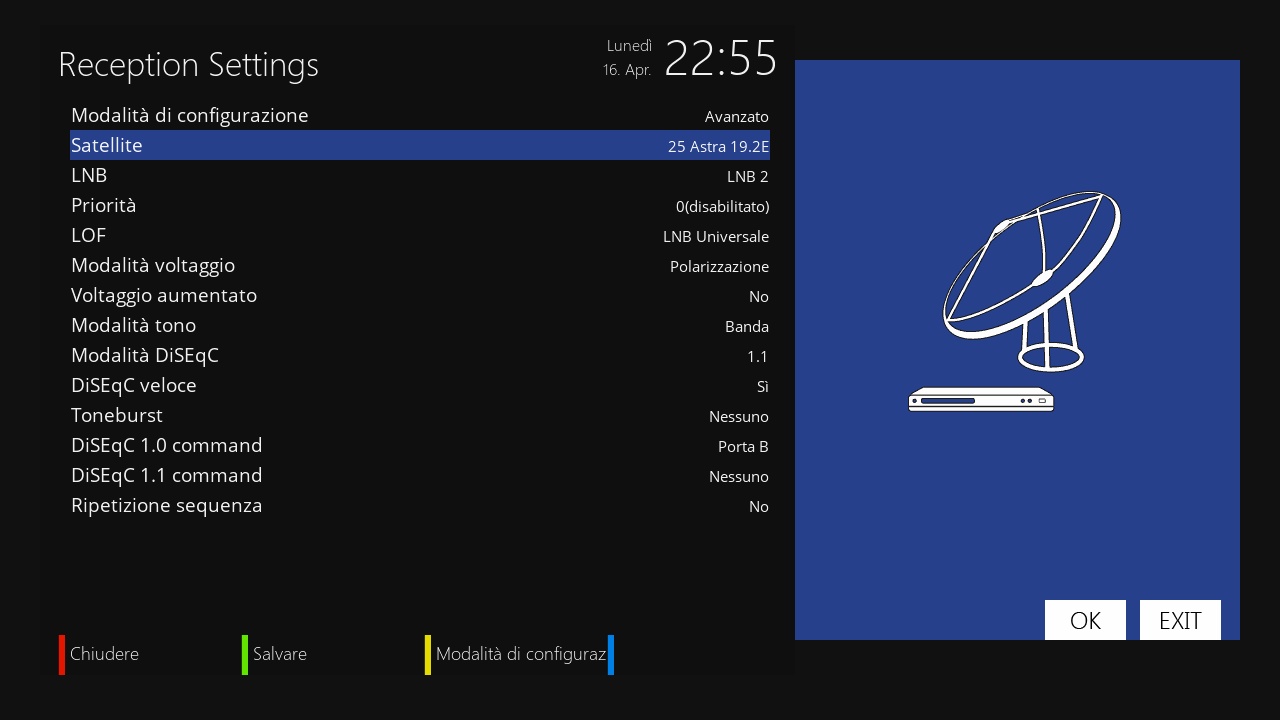Image resolution: width=1280 pixels, height=720 pixels.
Task: Change the LNB Universale value
Action: pyautogui.click(x=716, y=237)
